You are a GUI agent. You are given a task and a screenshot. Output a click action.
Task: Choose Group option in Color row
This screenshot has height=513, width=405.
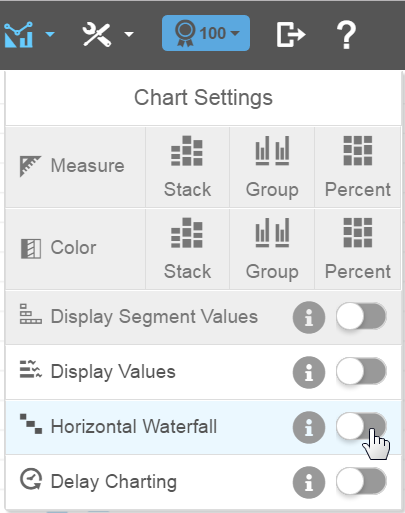click(x=272, y=249)
